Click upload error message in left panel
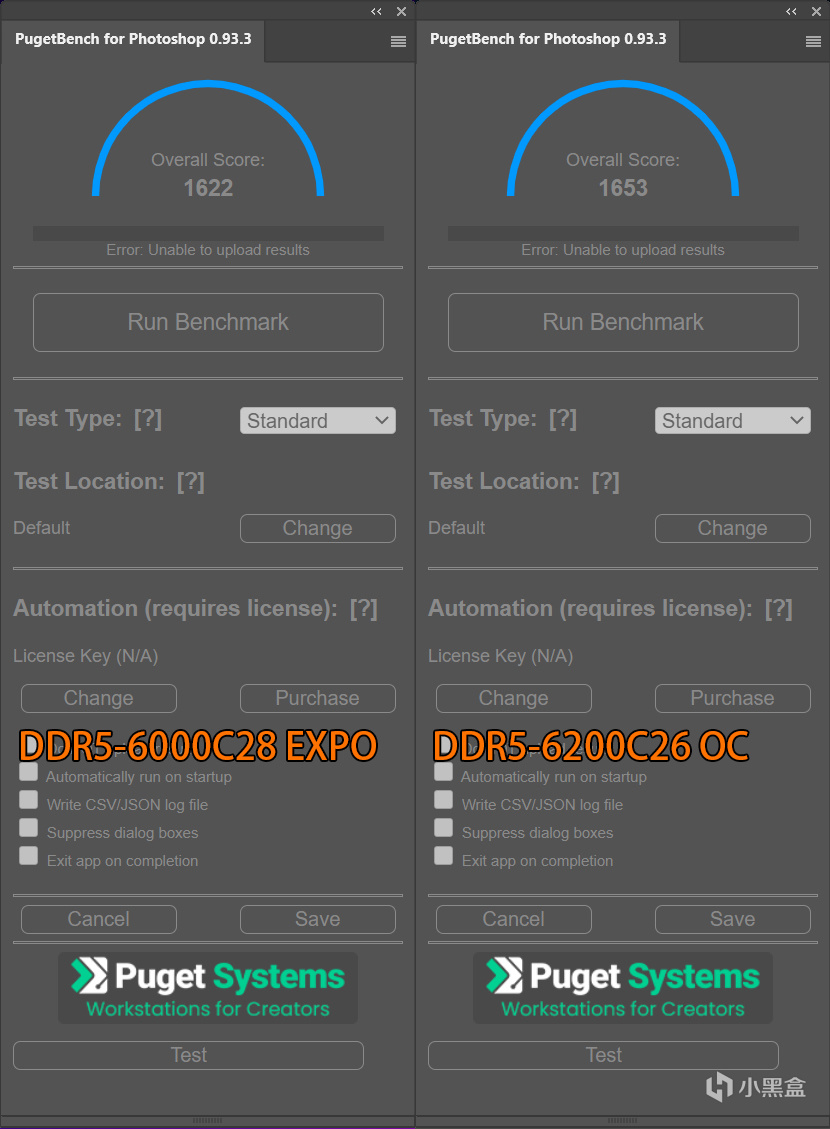Image resolution: width=830 pixels, height=1129 pixels. pyautogui.click(x=208, y=251)
